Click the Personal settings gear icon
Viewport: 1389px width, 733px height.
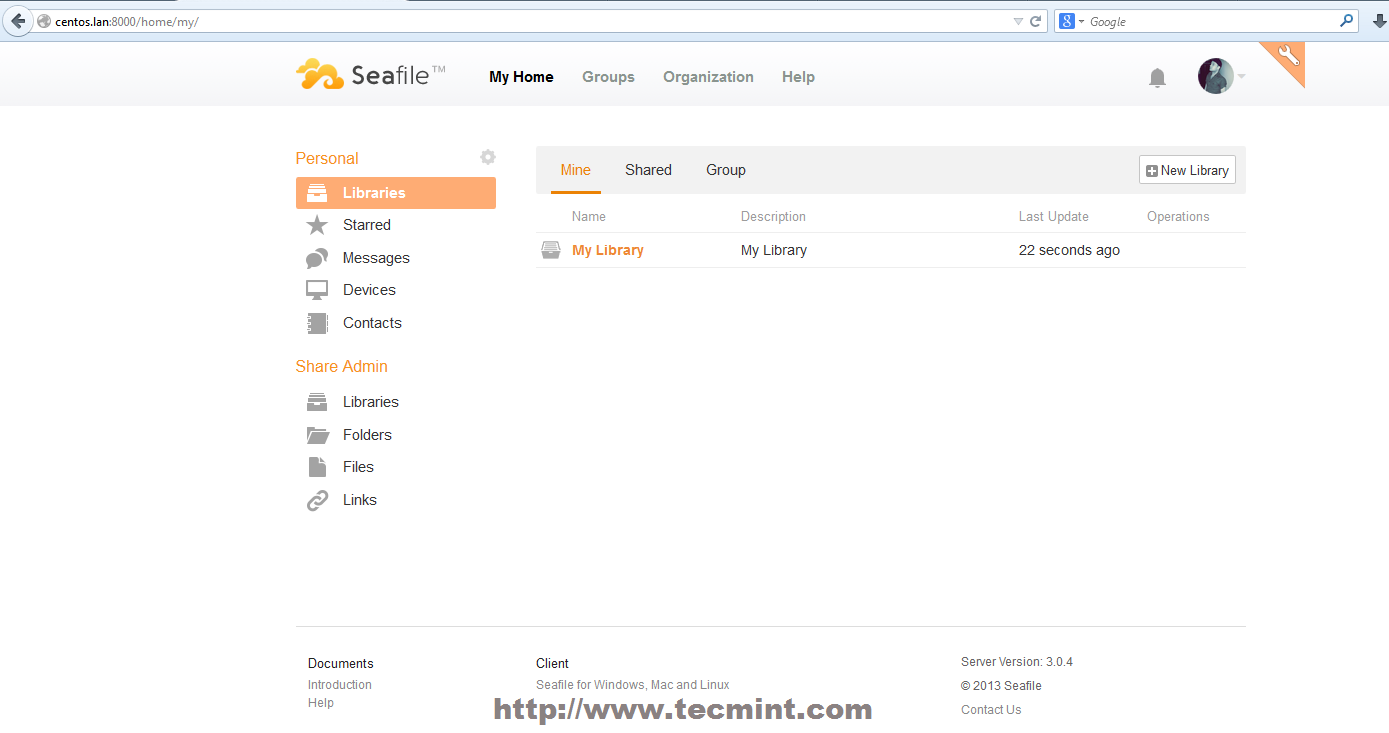[487, 157]
